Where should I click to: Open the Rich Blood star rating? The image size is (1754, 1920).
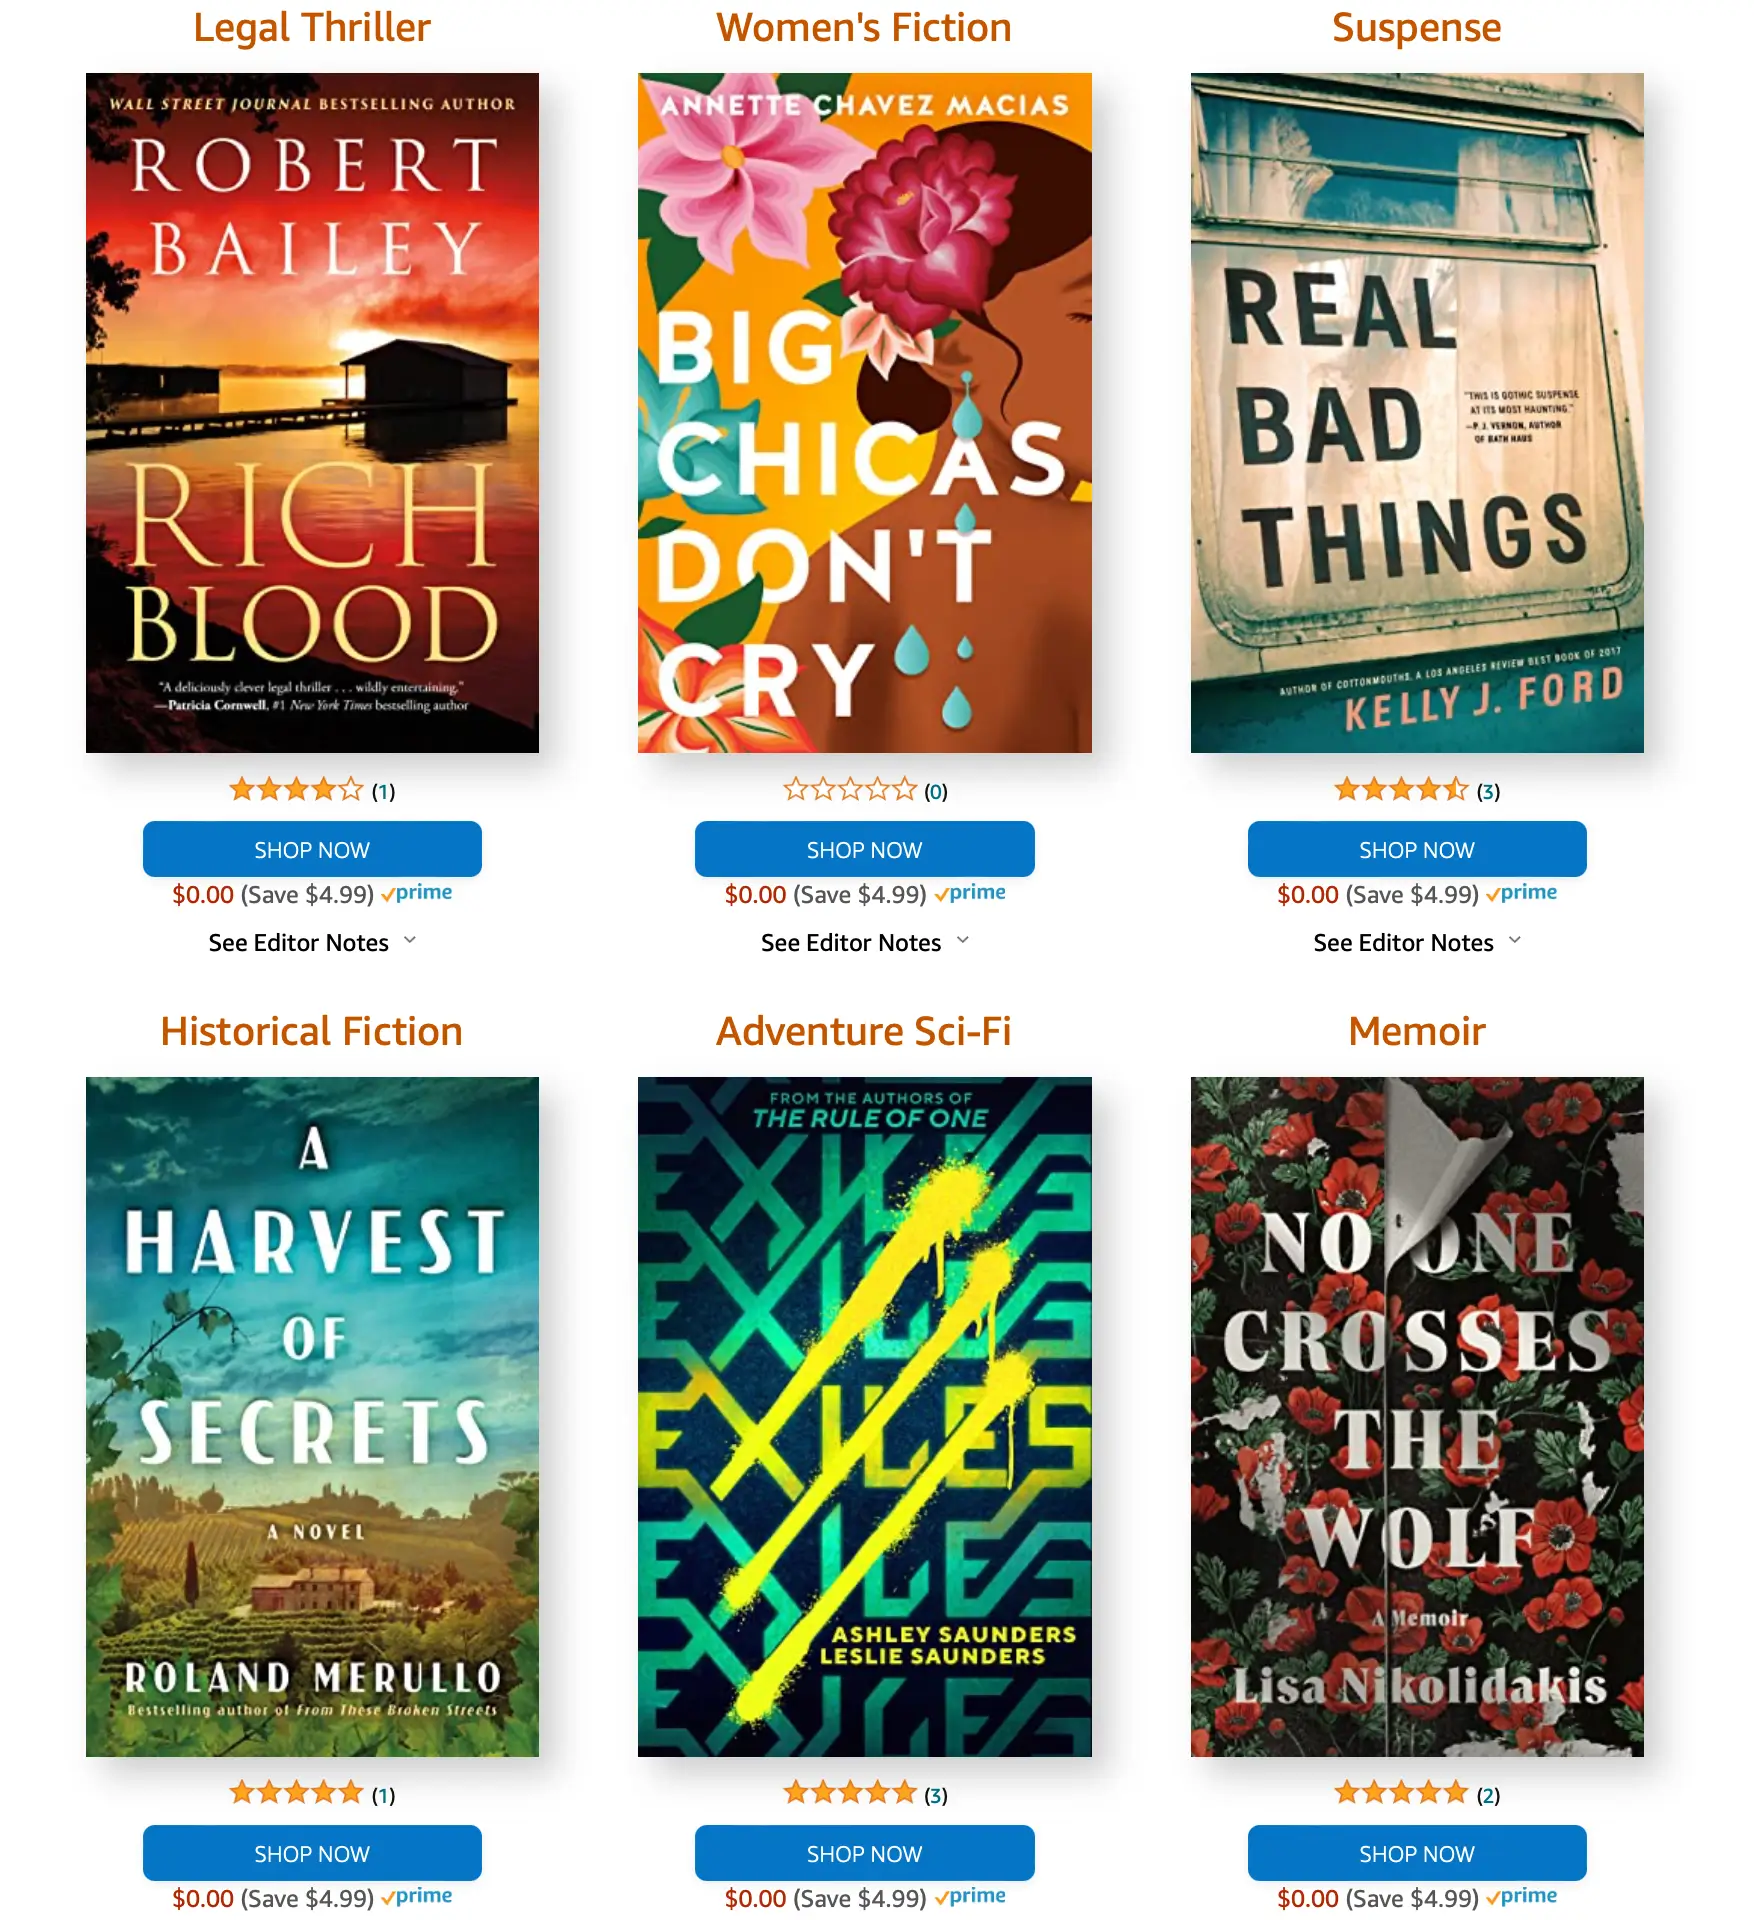[x=296, y=790]
